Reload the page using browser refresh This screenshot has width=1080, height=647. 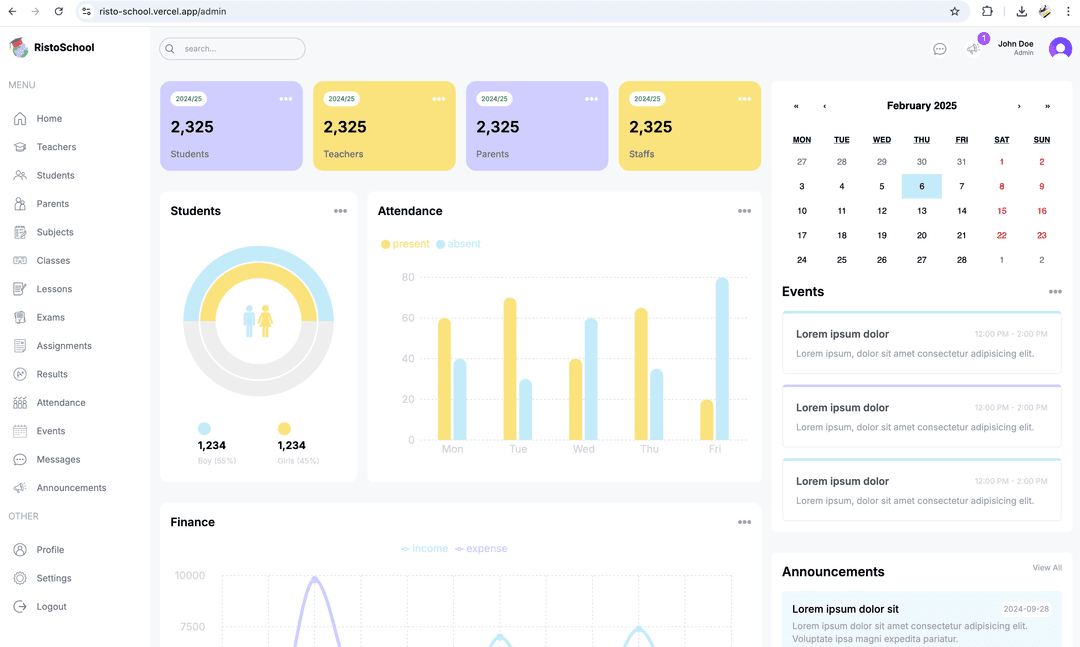[x=59, y=11]
